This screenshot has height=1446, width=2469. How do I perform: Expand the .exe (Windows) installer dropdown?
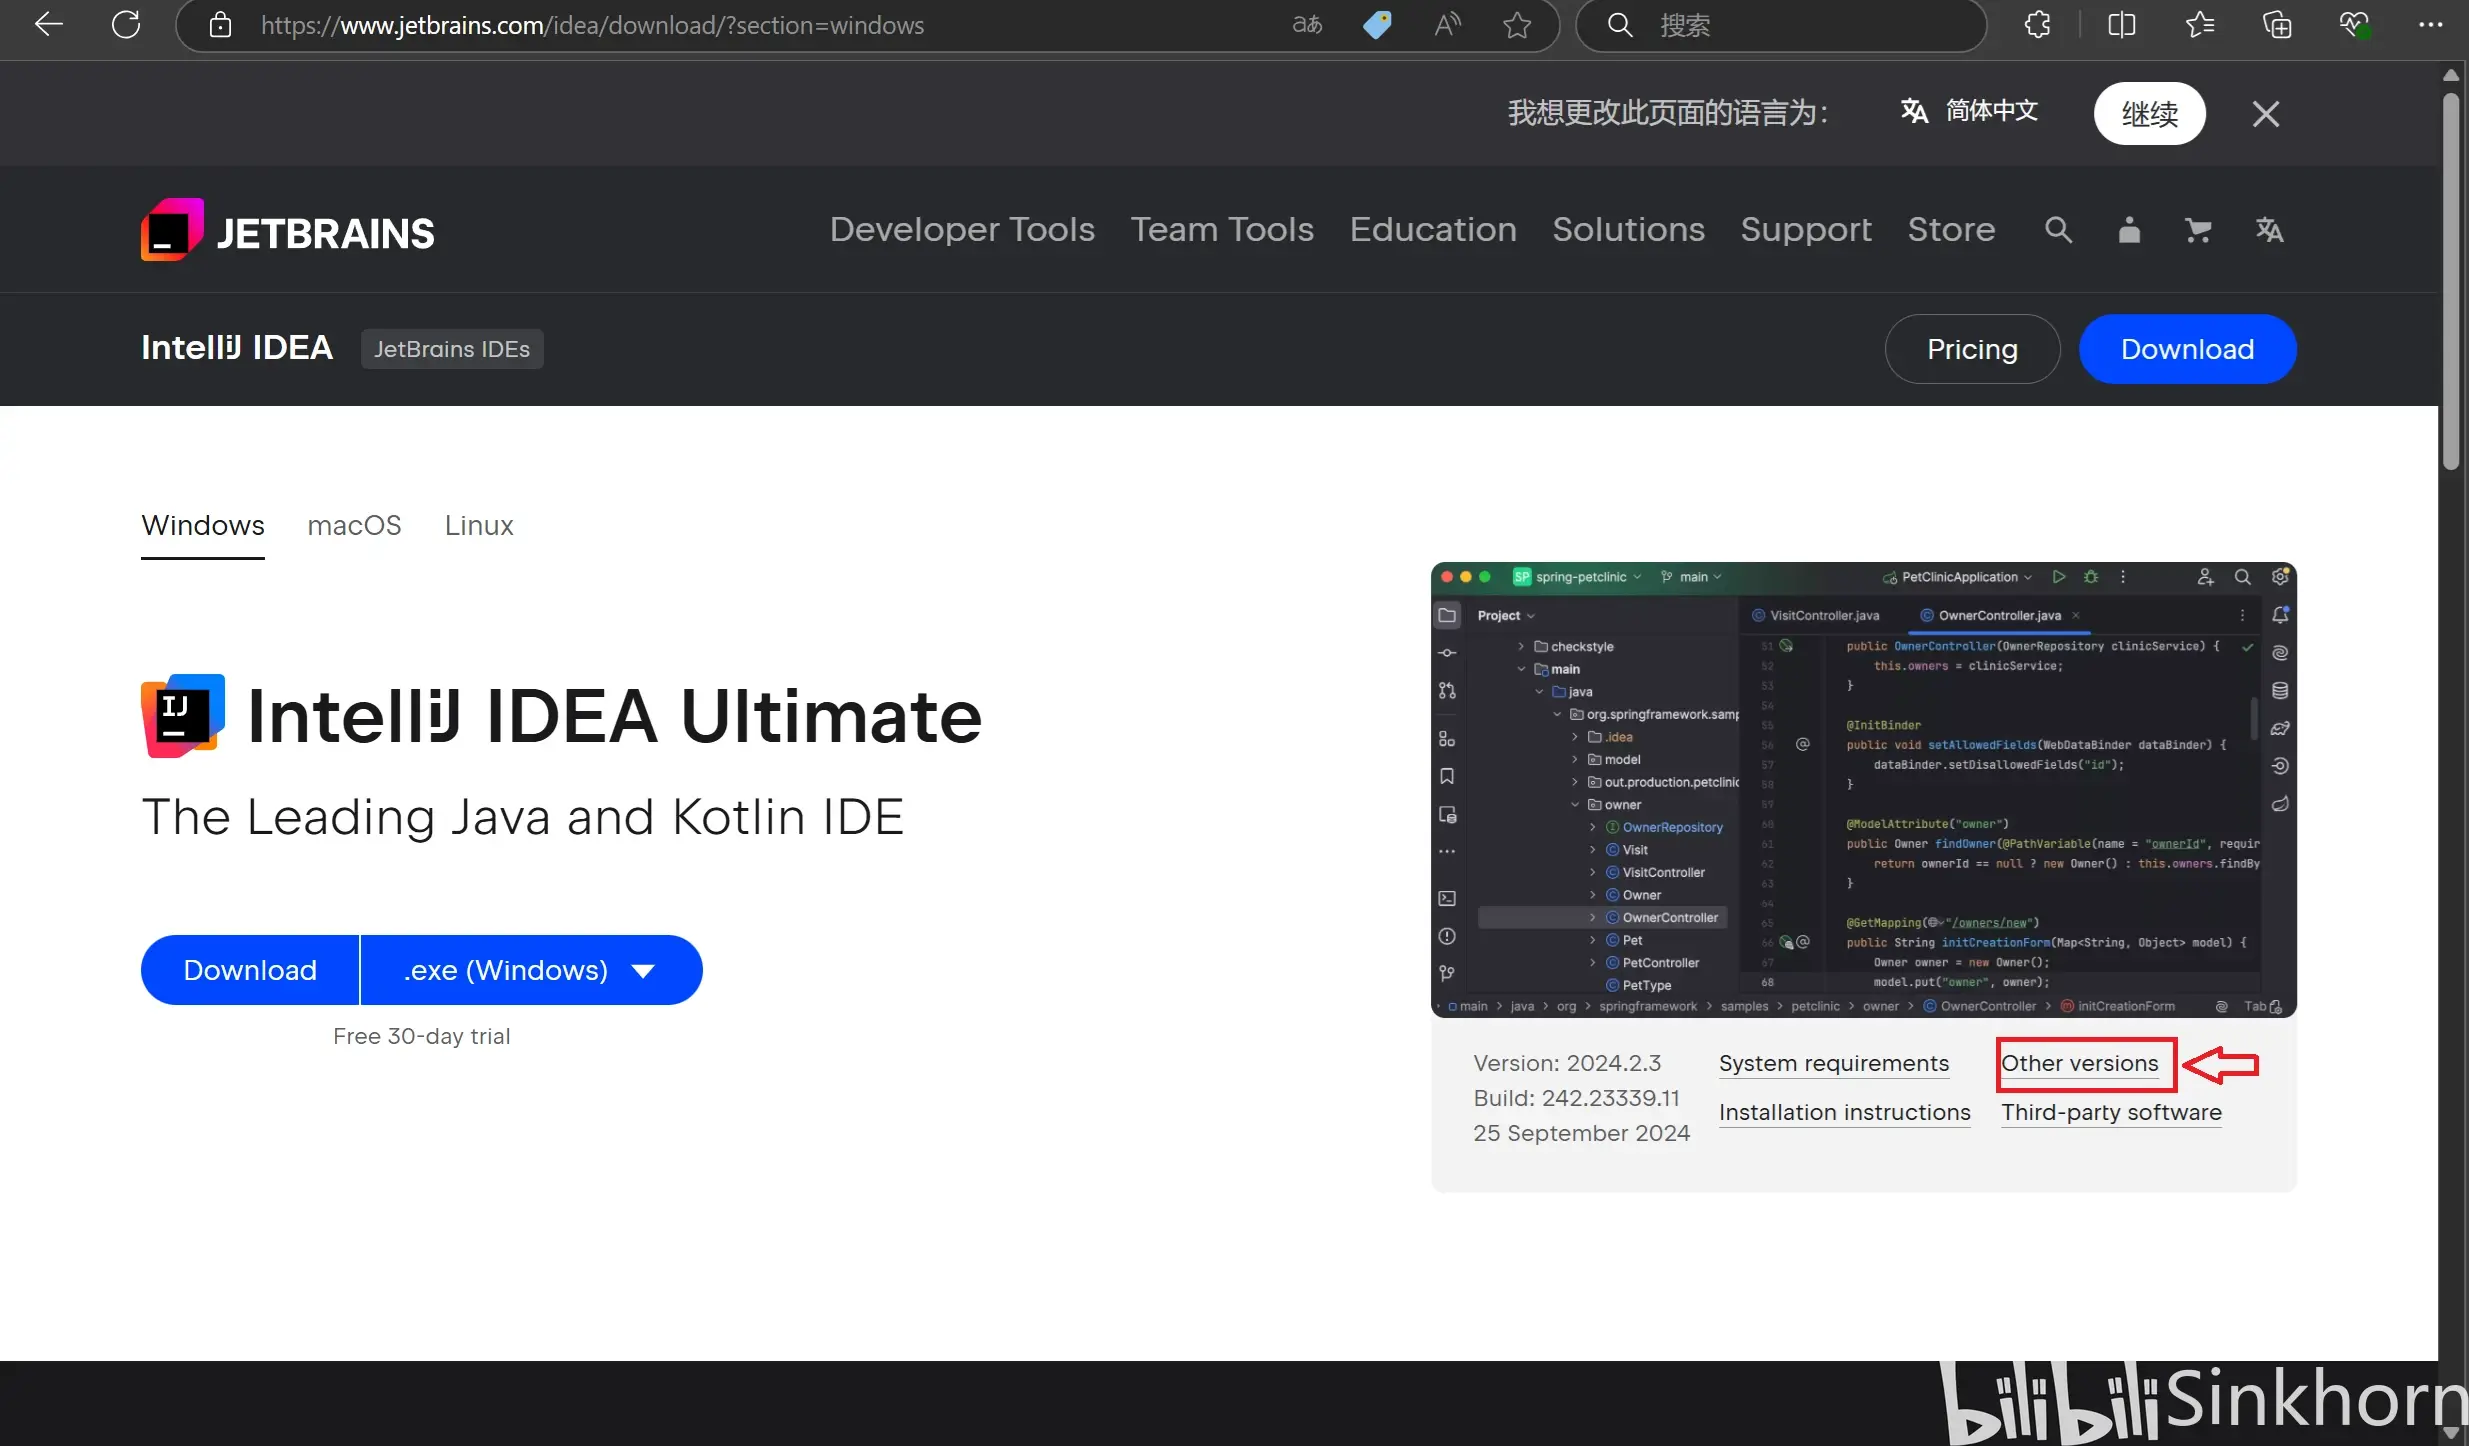tap(531, 970)
